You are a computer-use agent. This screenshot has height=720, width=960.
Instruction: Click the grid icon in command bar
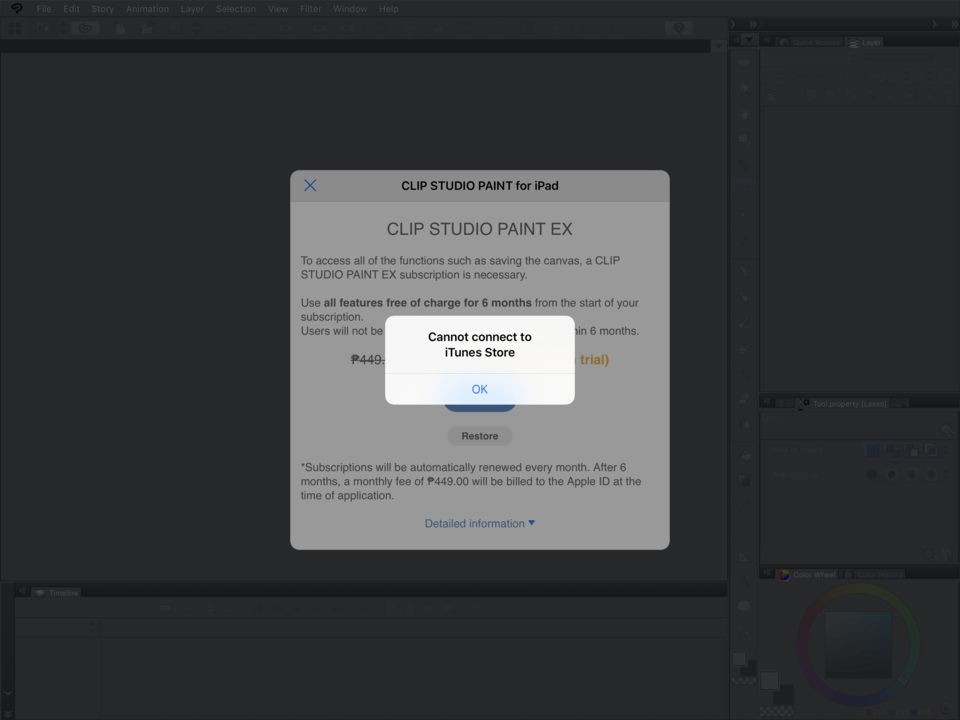(14, 28)
